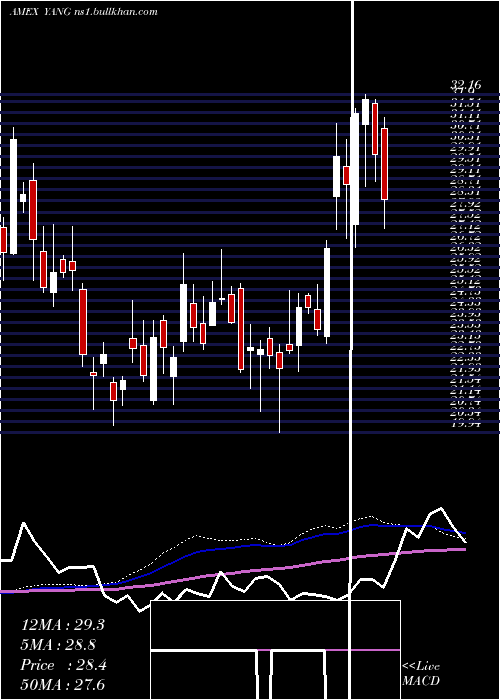Click the <<Live MACD label
This screenshot has height=700, width=500.
coord(421,674)
